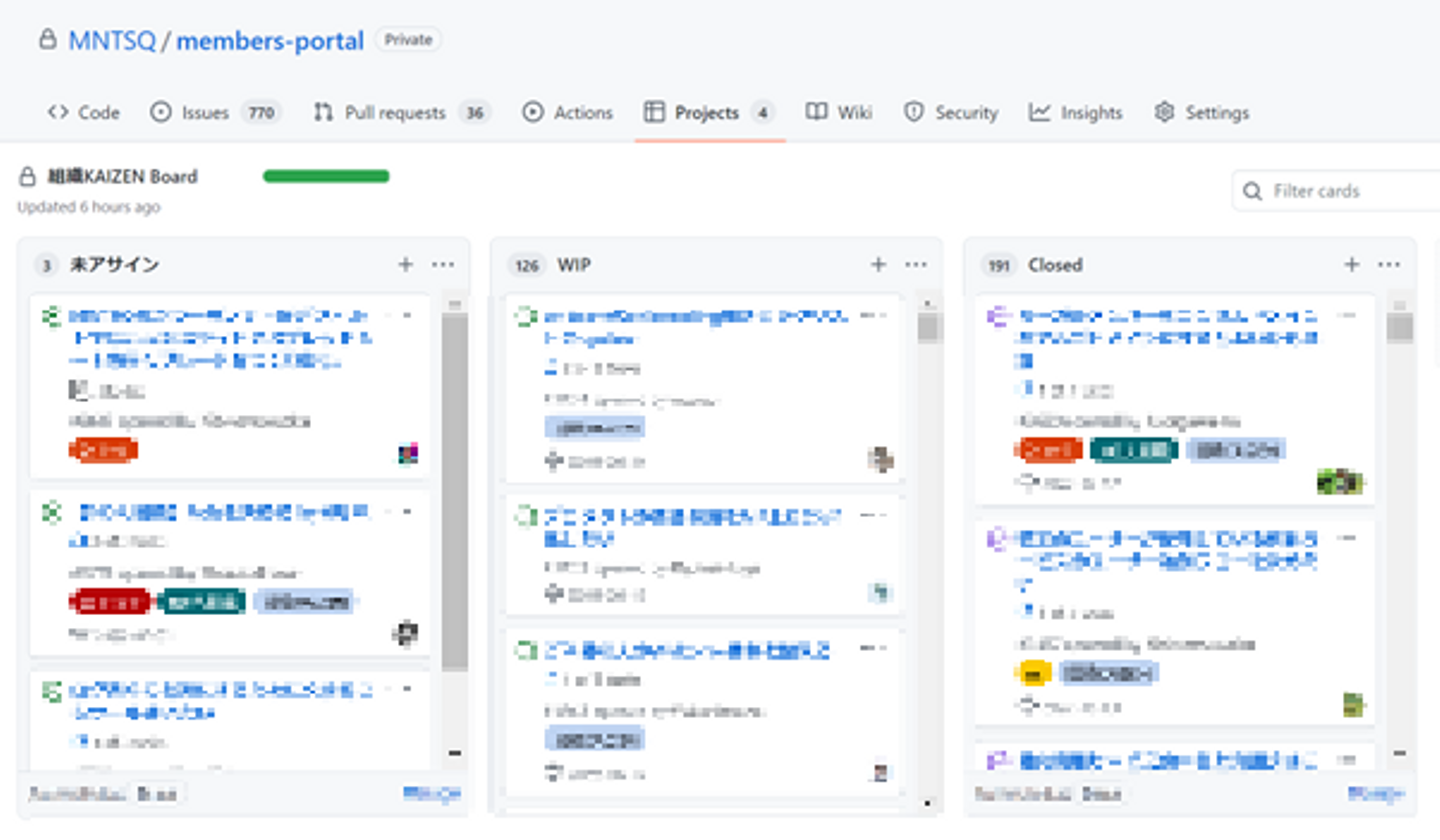Open the Actions tab
1440x840 pixels.
pyautogui.click(x=567, y=112)
